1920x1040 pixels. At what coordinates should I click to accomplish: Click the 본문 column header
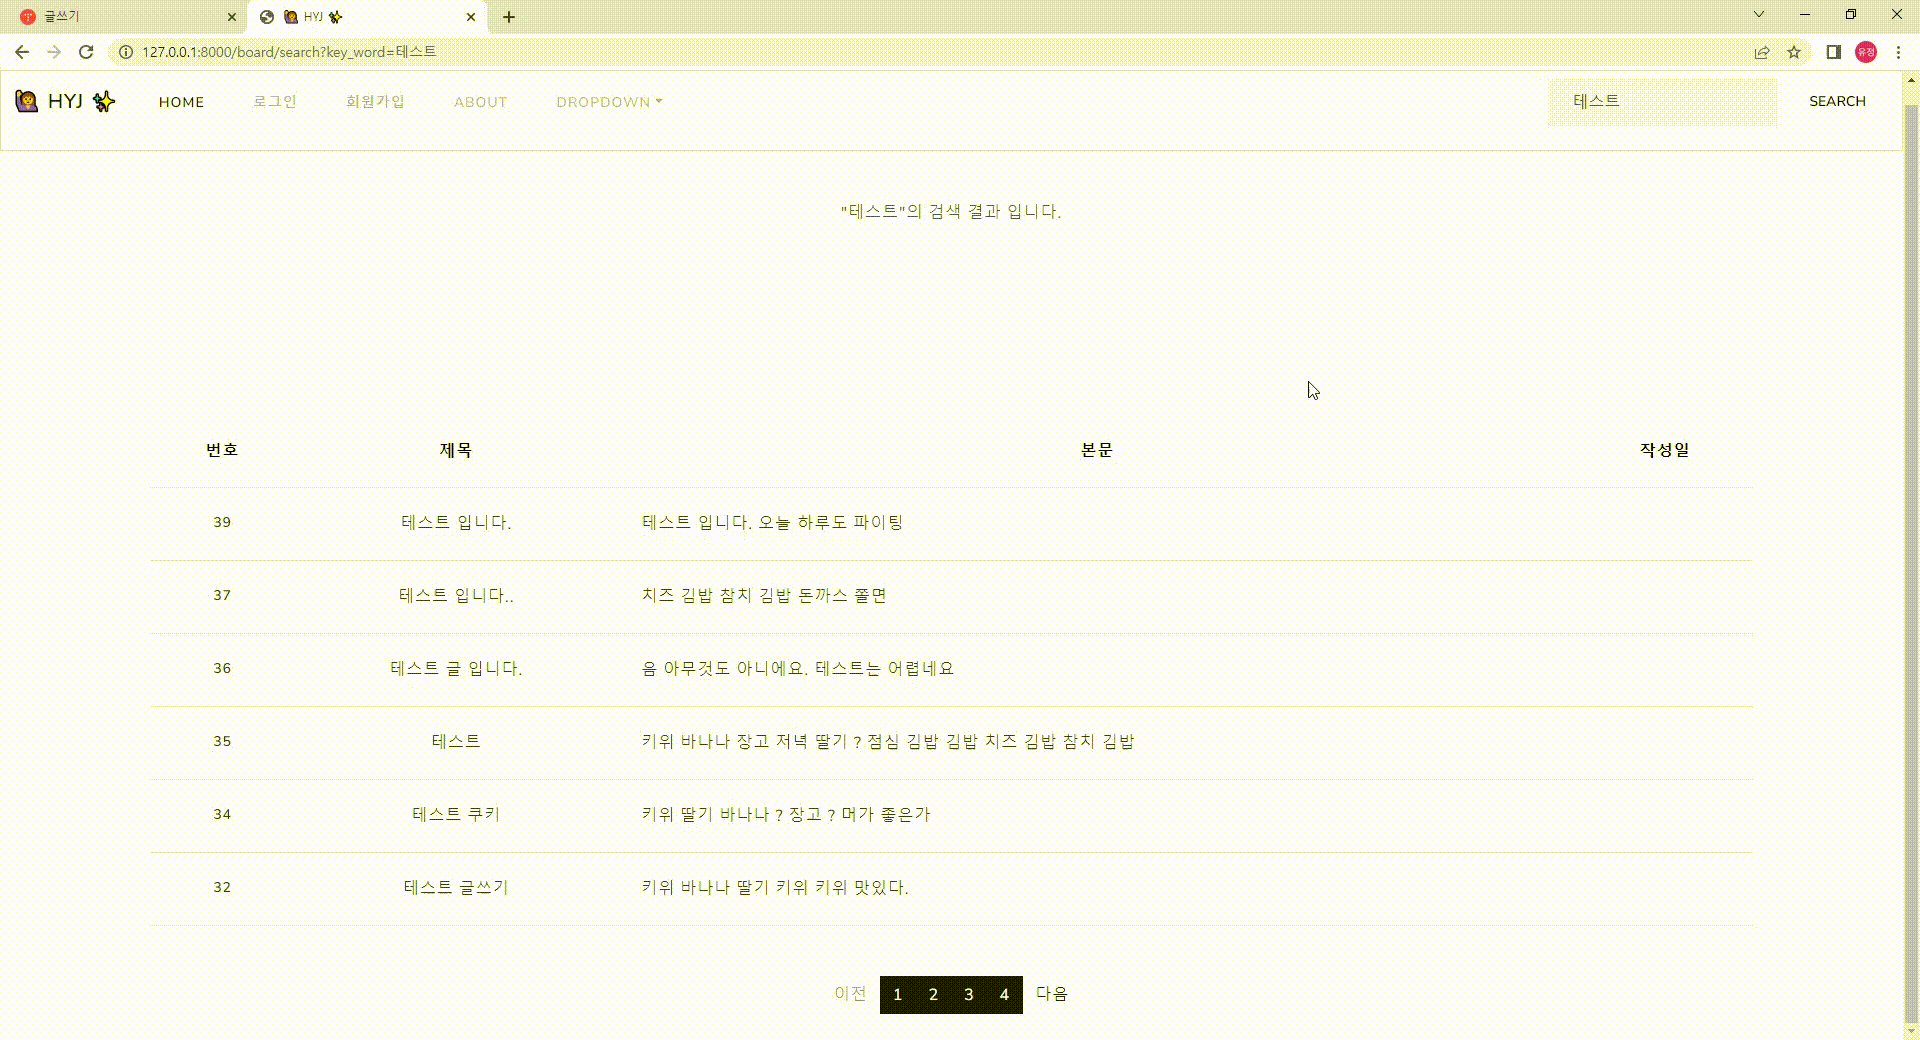point(1097,450)
